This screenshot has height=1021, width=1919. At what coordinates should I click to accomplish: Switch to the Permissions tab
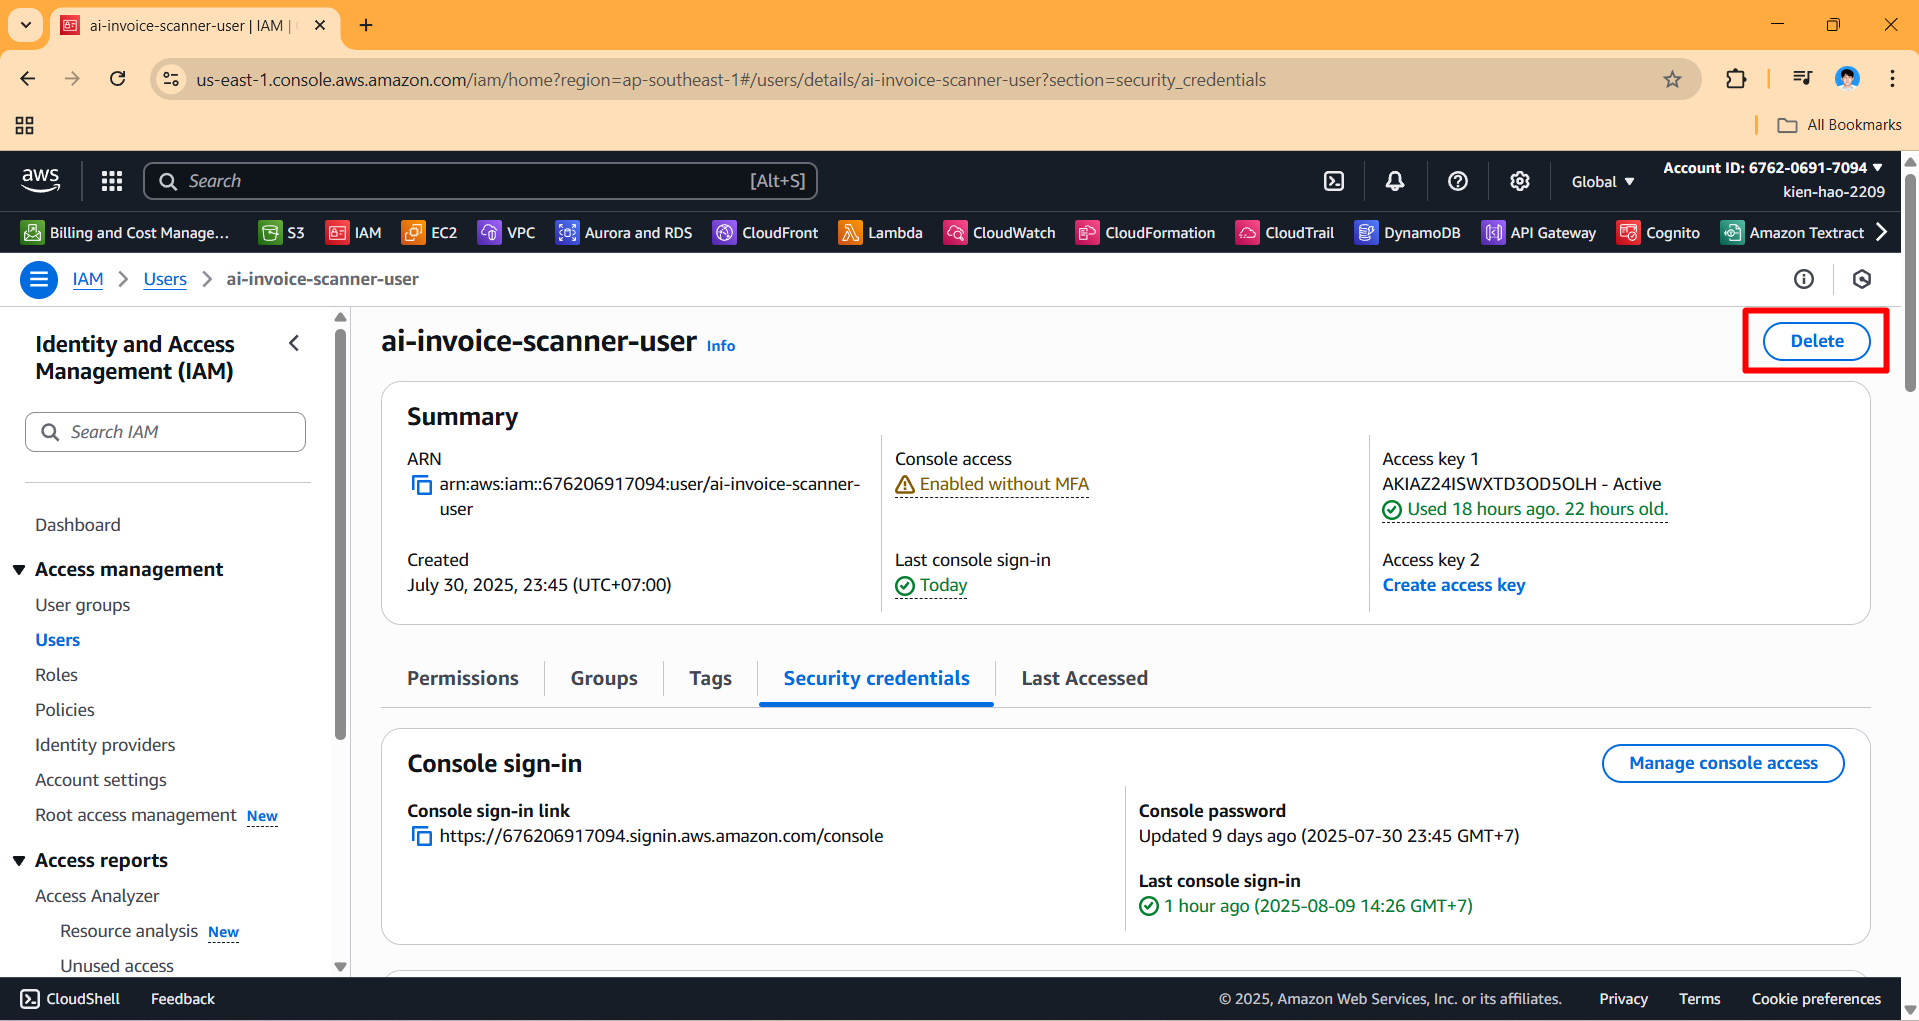pyautogui.click(x=462, y=678)
